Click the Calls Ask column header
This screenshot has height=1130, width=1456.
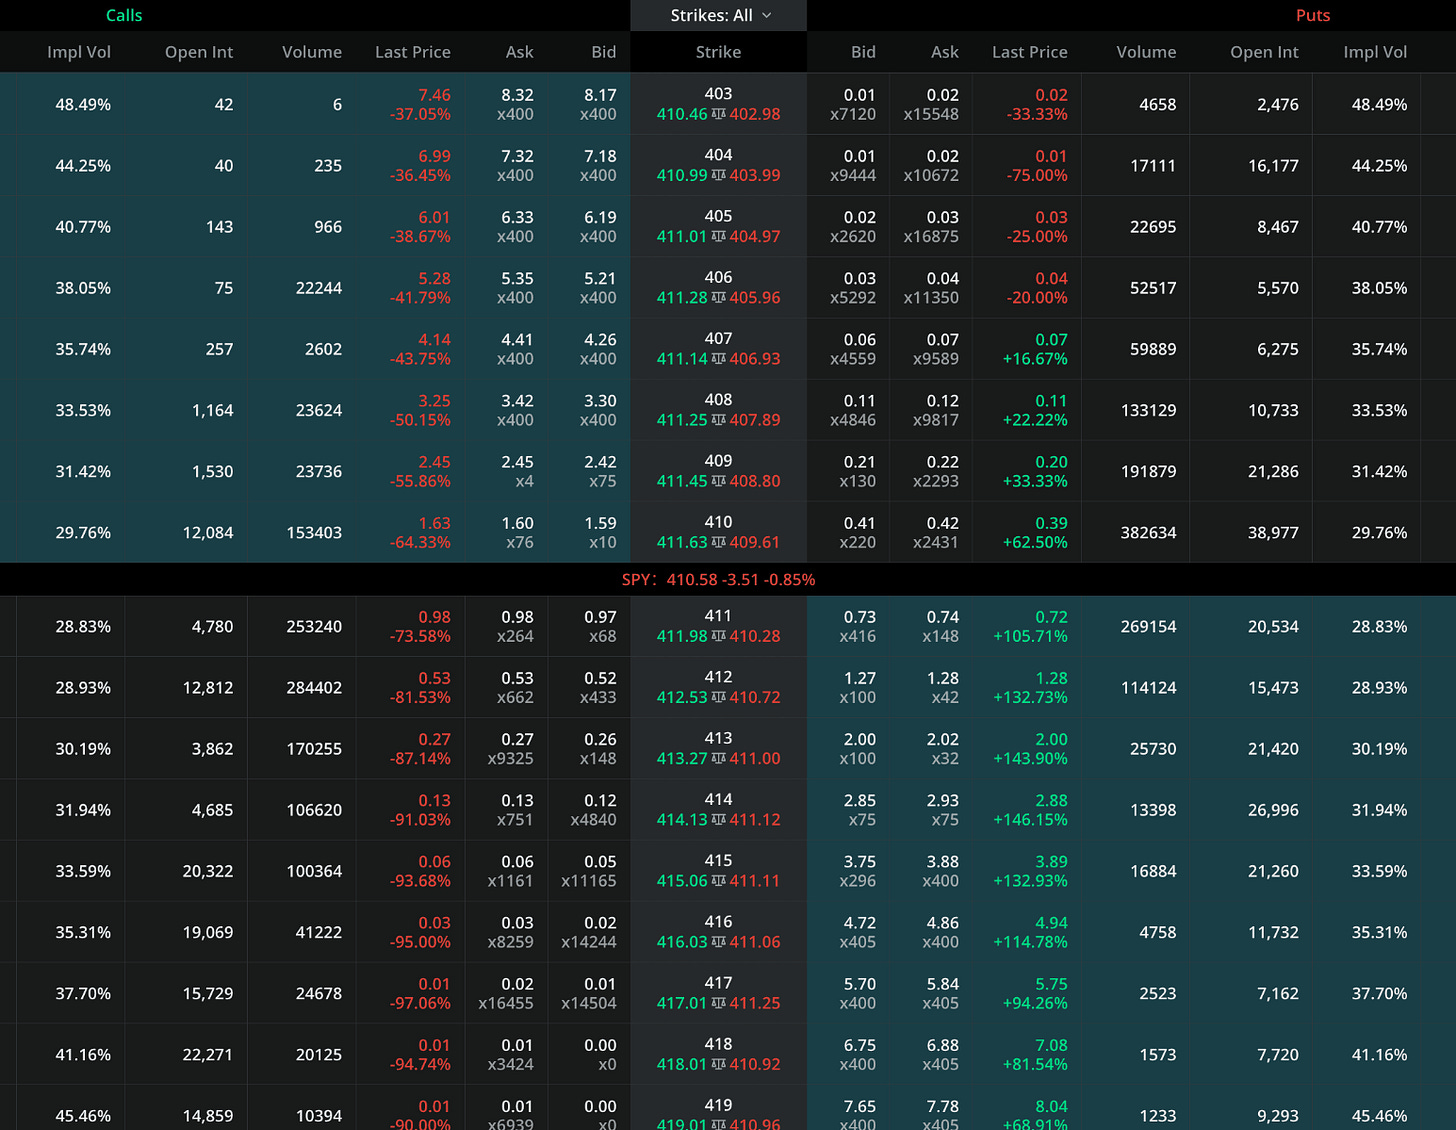click(x=520, y=52)
